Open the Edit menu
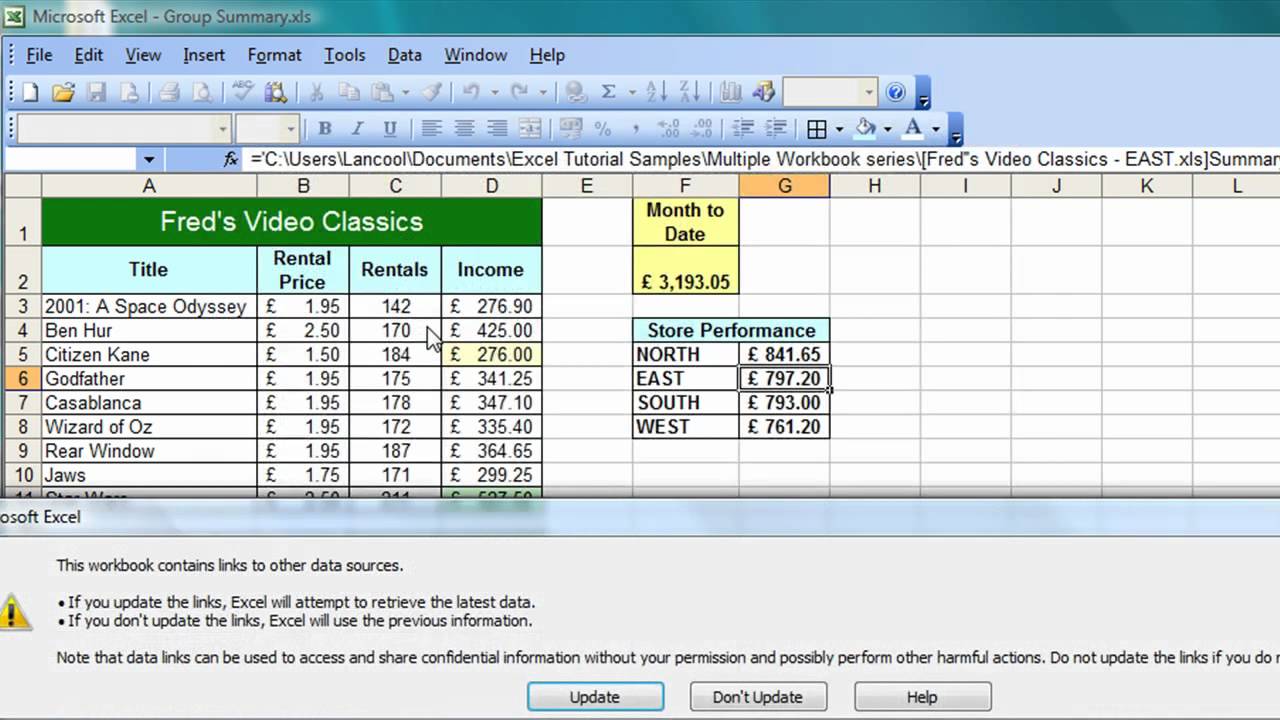 89,55
